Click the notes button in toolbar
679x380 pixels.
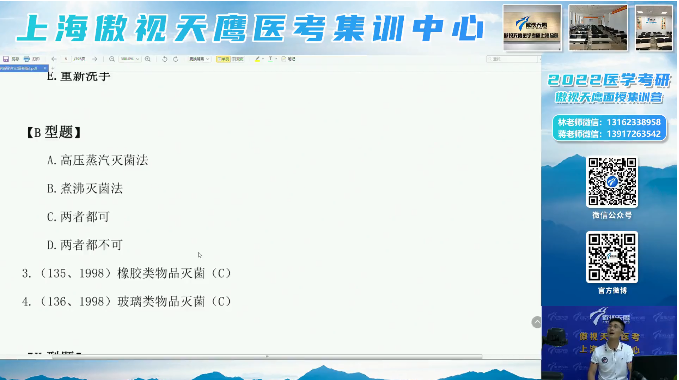point(288,59)
